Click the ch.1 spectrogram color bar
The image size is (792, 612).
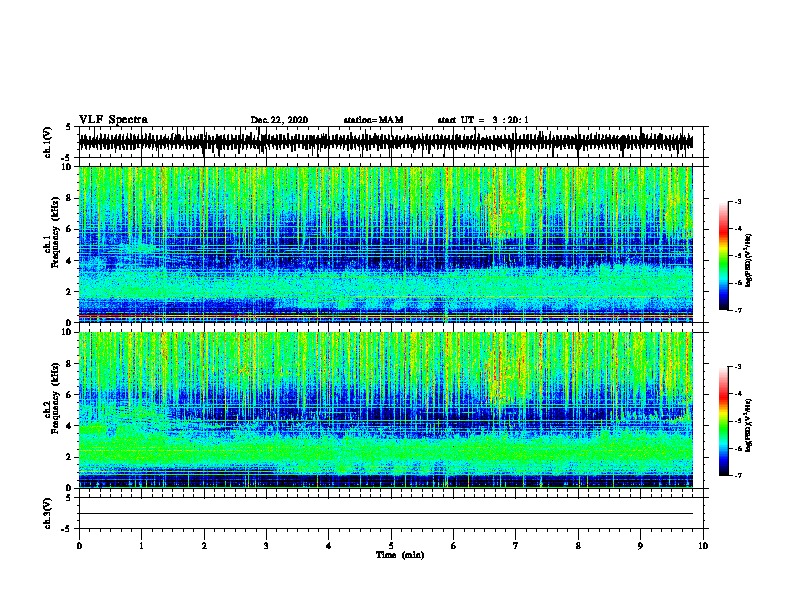[724, 256]
